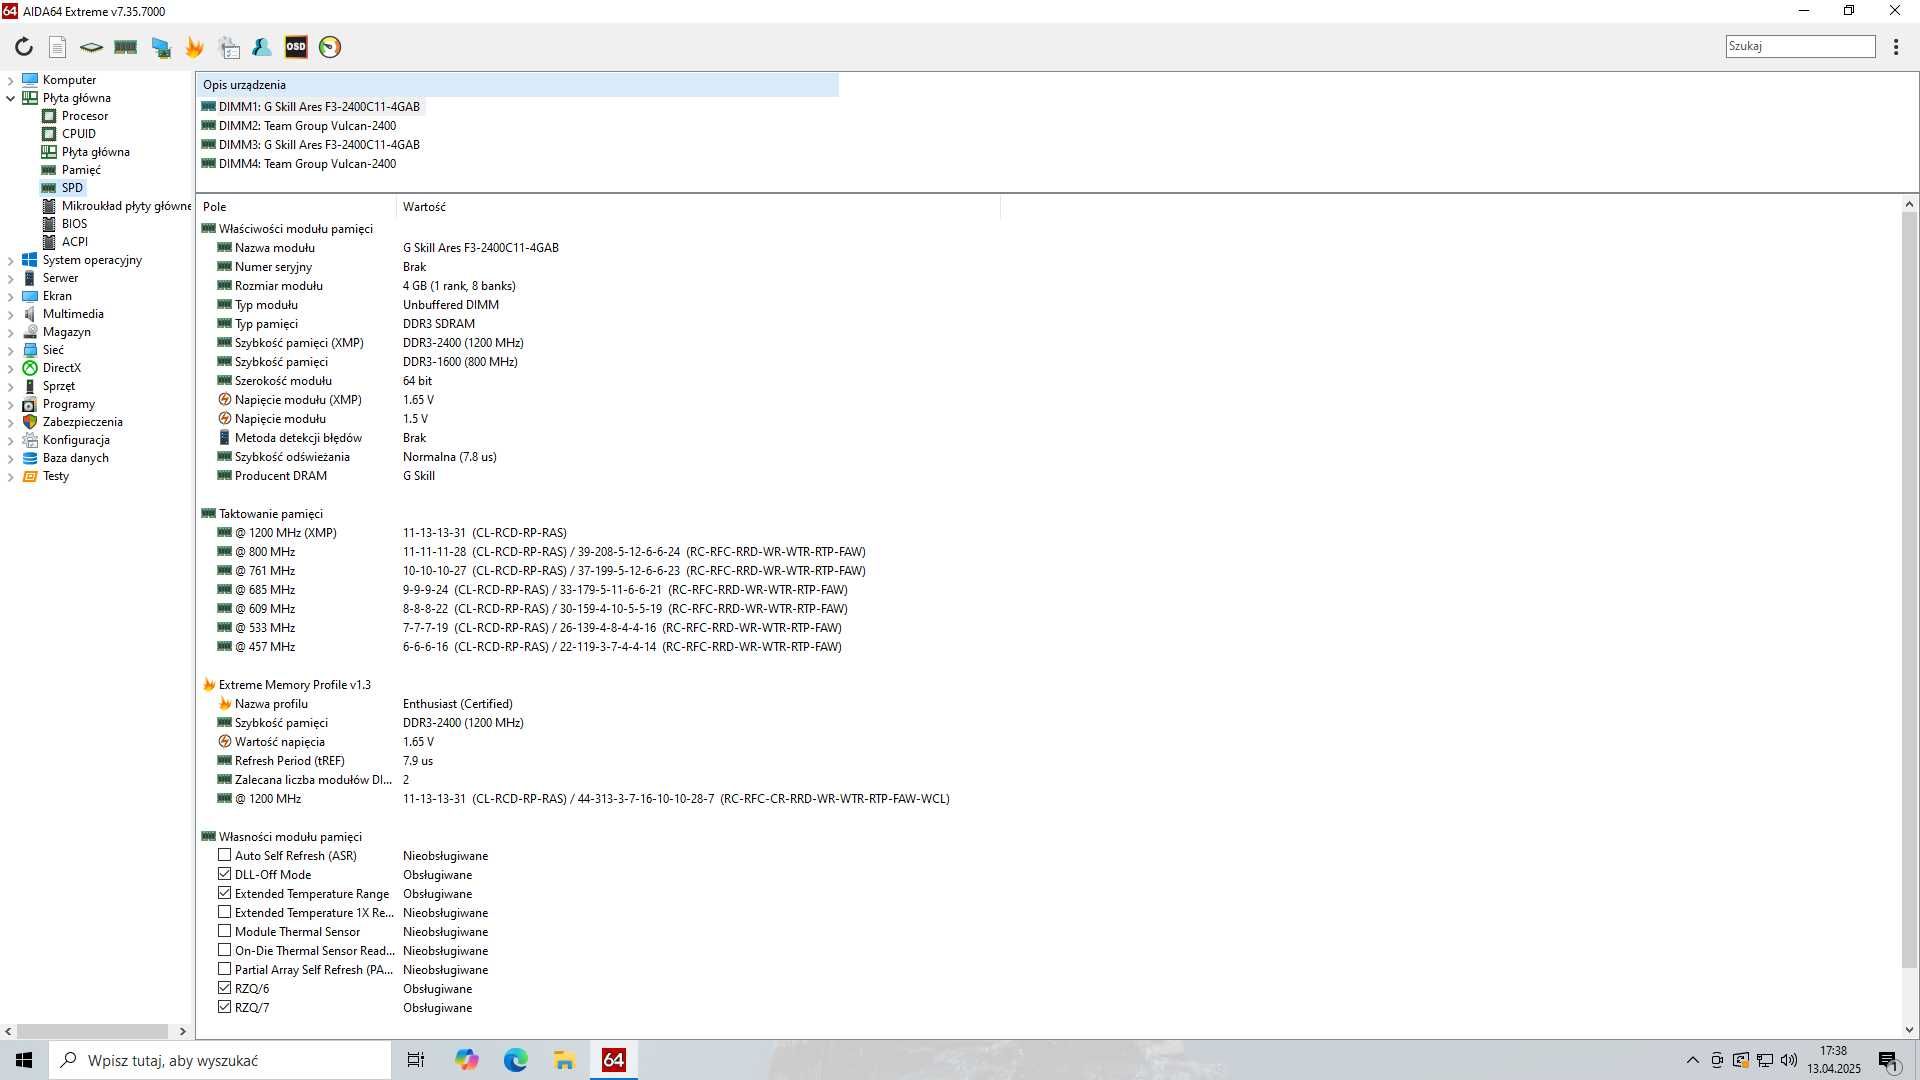Expand the Magazyn tree node
Screen dimensions: 1920x1080
[10, 332]
